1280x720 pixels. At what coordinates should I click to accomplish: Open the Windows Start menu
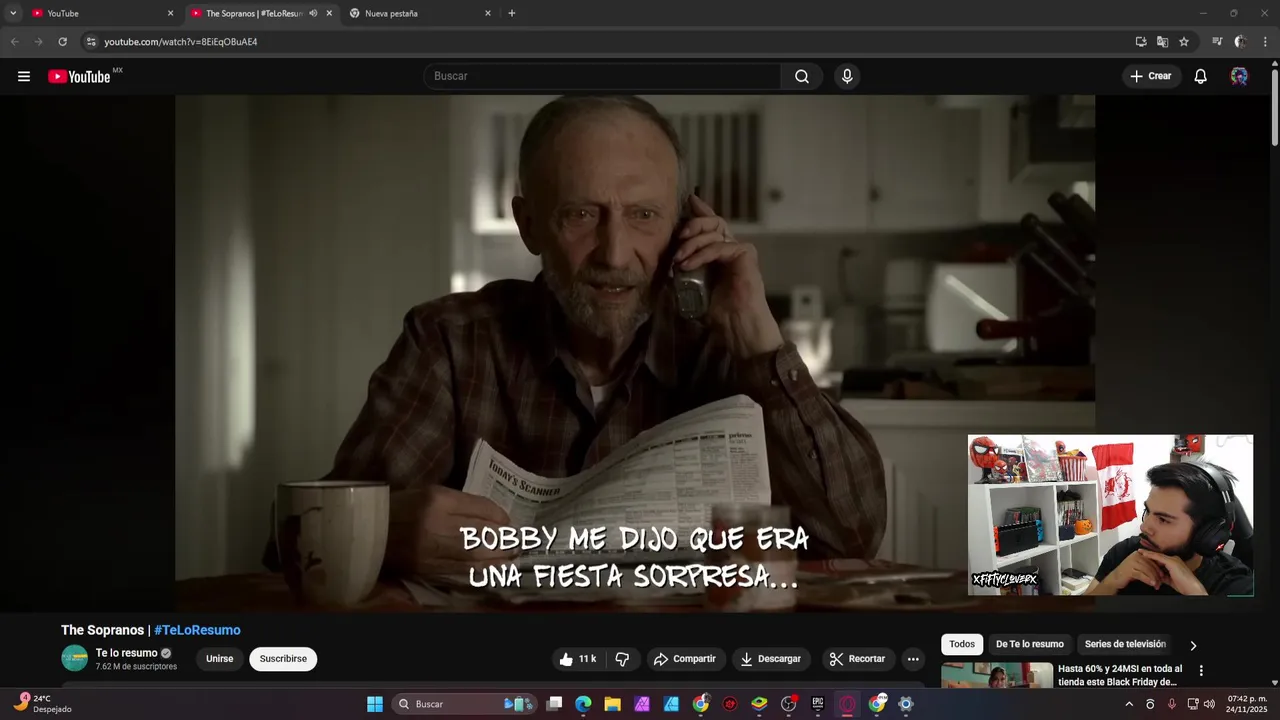click(x=375, y=704)
